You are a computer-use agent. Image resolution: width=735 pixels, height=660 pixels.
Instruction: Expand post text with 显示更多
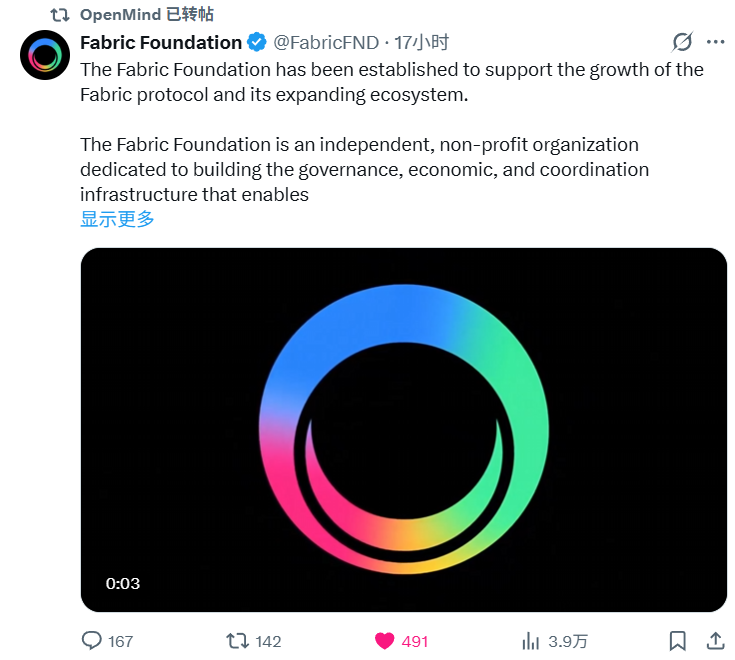click(117, 219)
